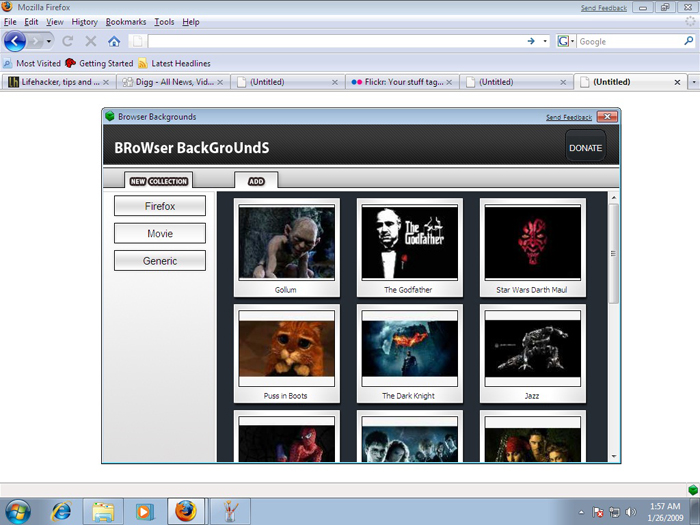The width and height of the screenshot is (700, 525).
Task: Click the search magnifier icon
Action: pyautogui.click(x=689, y=41)
